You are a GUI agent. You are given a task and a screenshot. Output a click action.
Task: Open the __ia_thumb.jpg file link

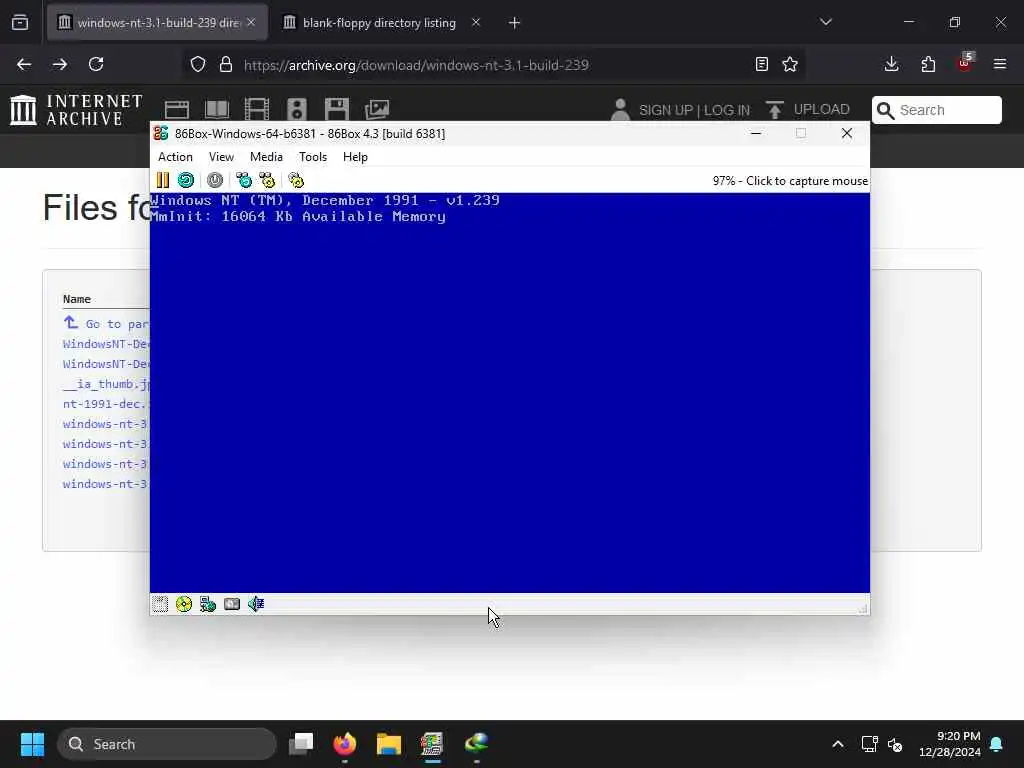(106, 384)
